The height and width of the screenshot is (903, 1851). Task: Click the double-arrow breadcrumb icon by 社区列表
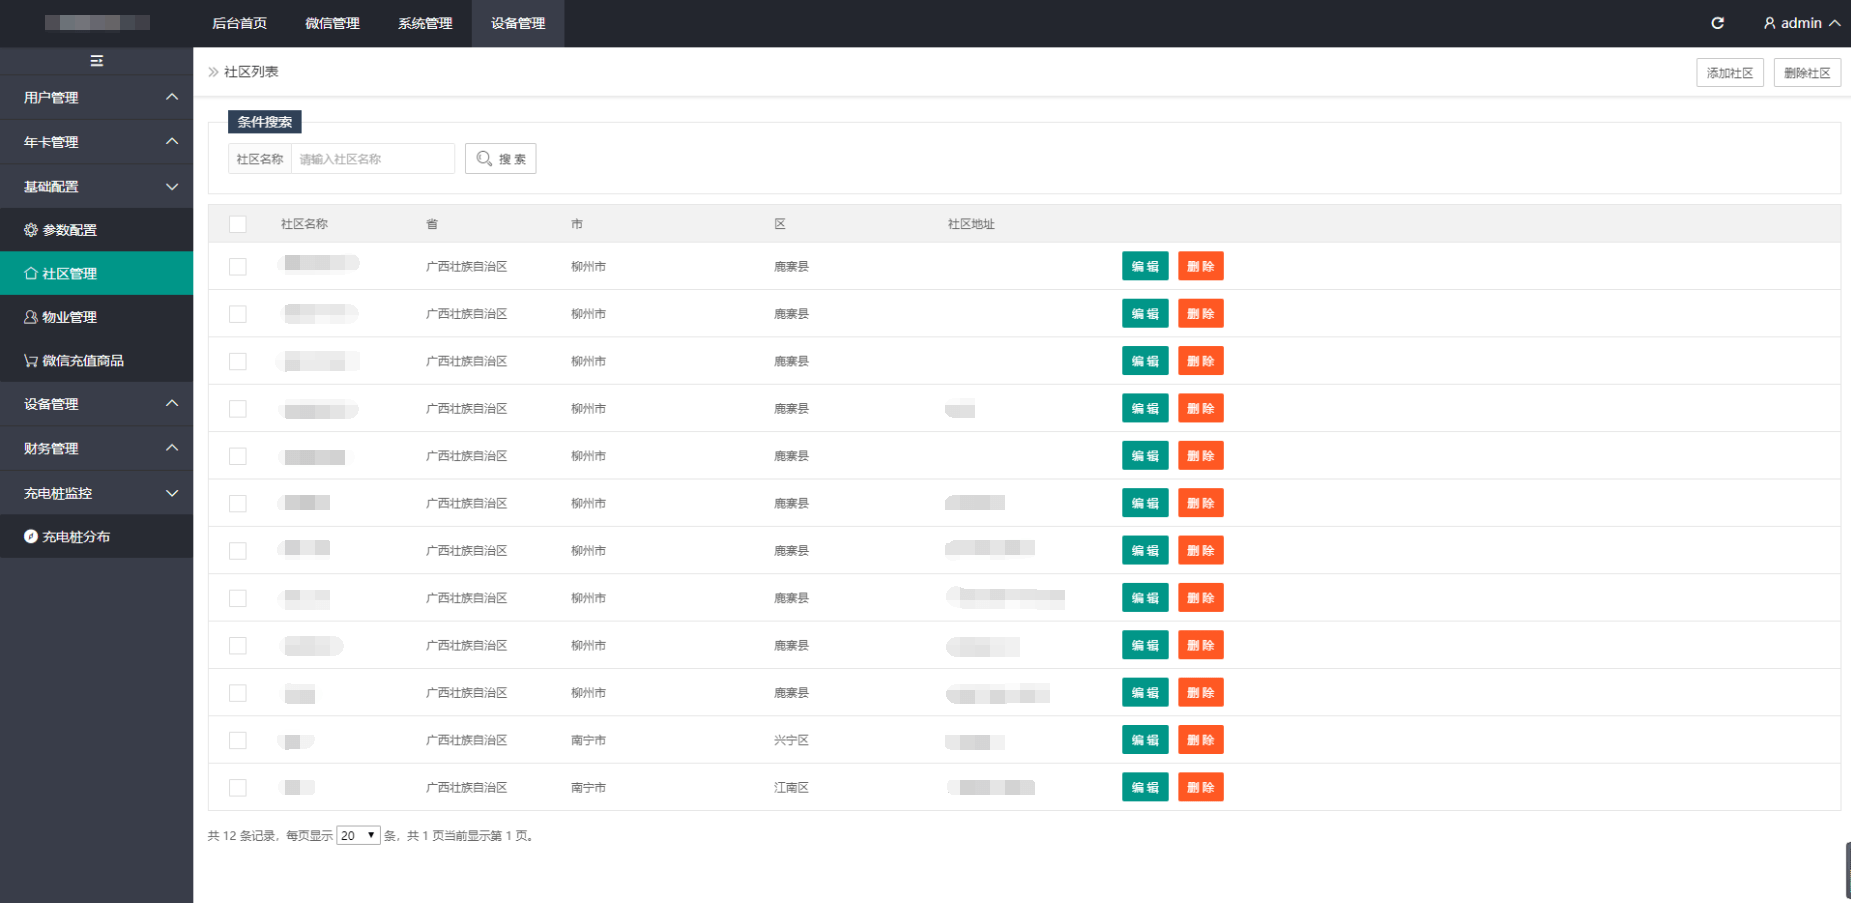click(x=213, y=72)
